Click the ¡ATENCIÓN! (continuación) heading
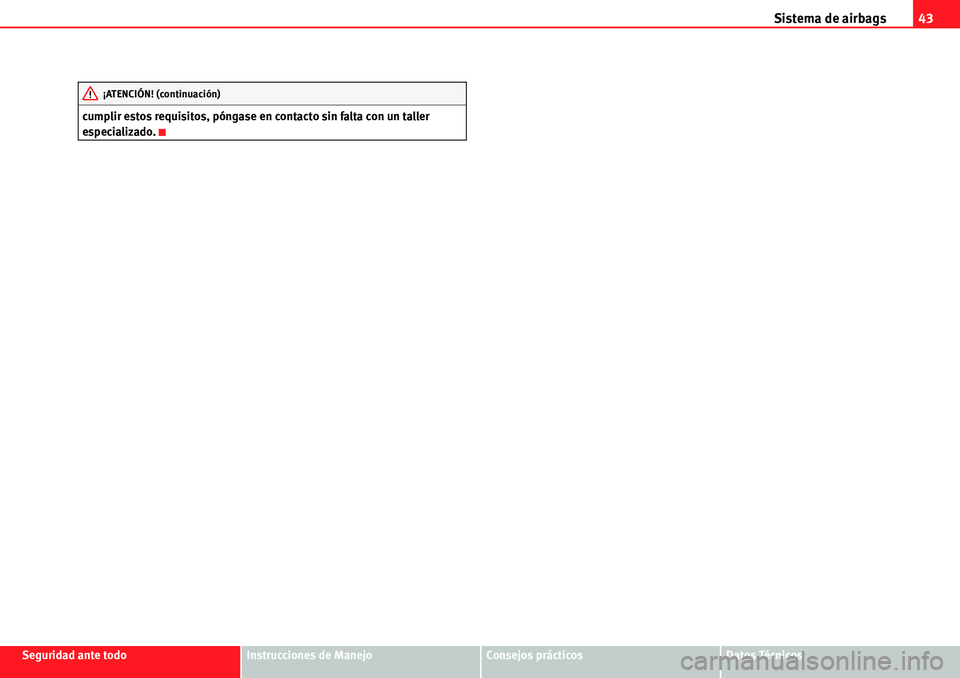 162,94
